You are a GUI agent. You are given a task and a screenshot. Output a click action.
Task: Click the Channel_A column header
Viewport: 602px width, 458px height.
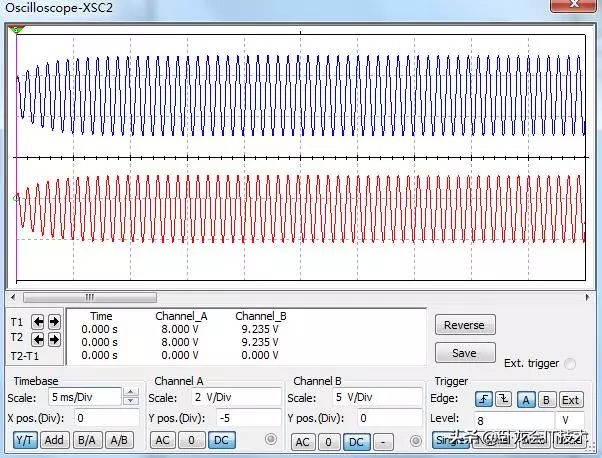pos(181,316)
